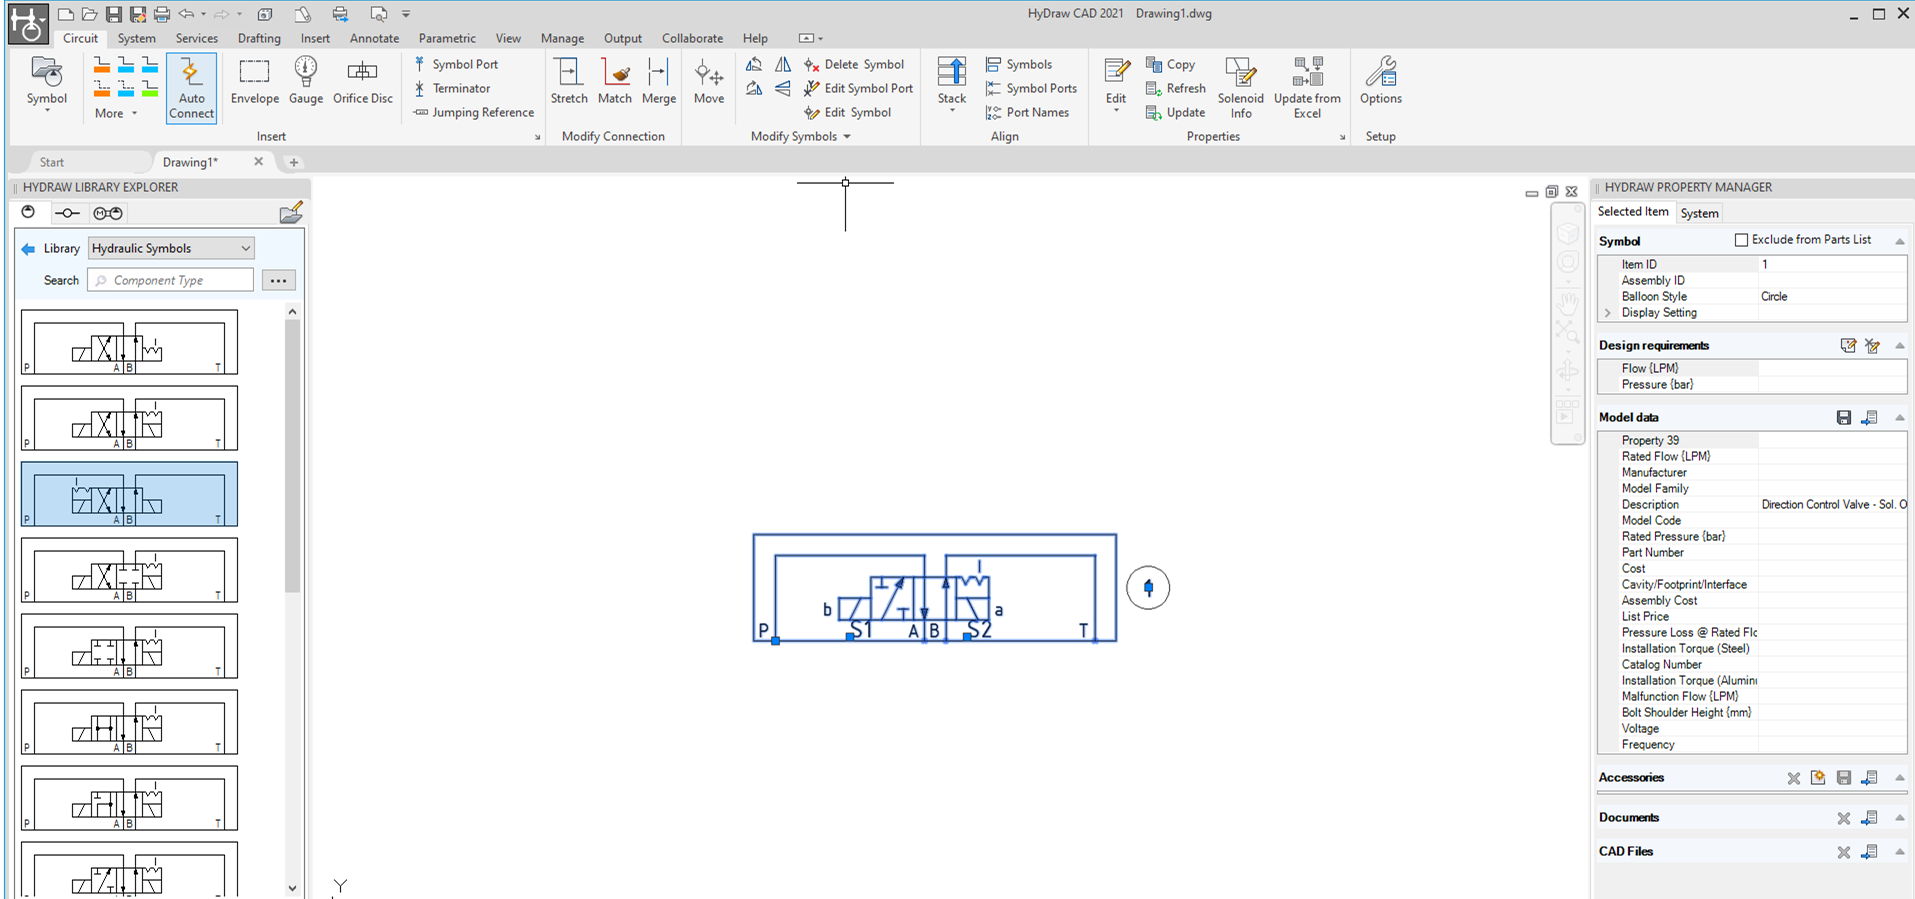Viewport: 1915px width, 899px height.
Task: Switch to the System tab in Property Manager
Action: (1699, 213)
